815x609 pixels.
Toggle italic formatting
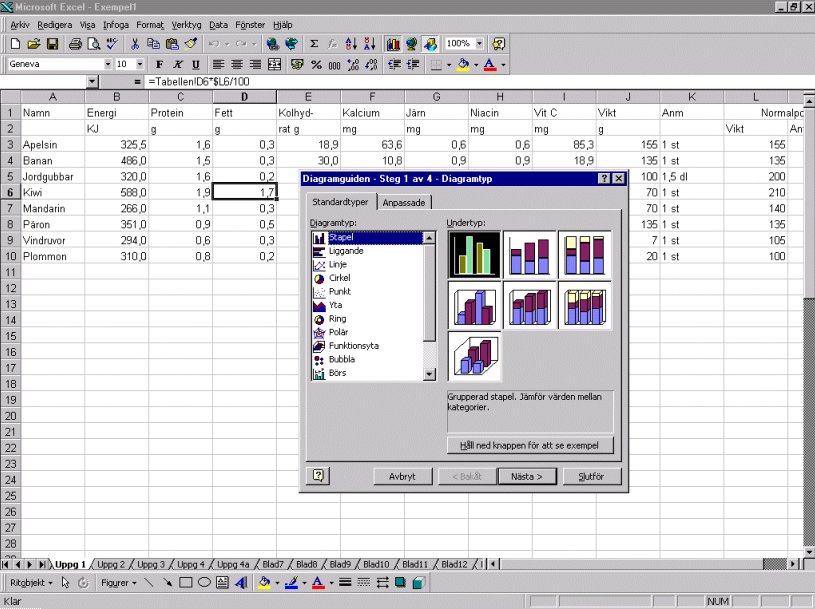coord(177,64)
